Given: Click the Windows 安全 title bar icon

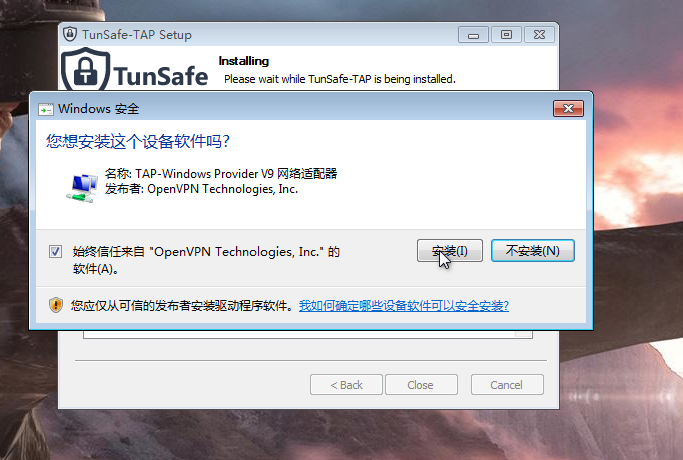Looking at the screenshot, I should pos(46,109).
